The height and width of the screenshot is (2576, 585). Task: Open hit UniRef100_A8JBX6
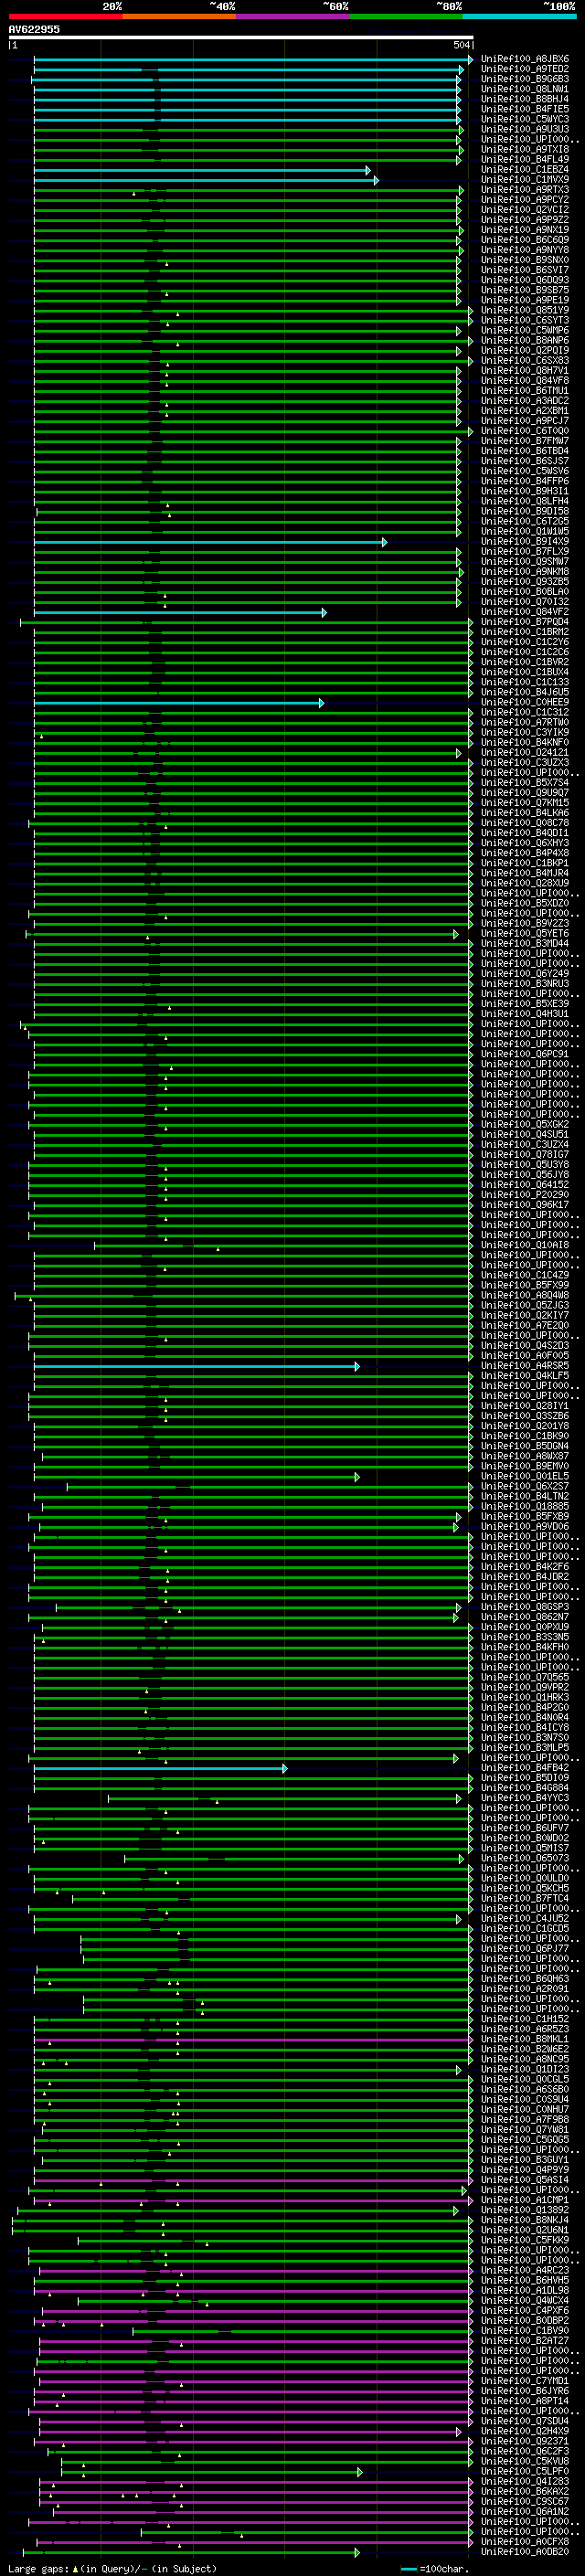pyautogui.click(x=525, y=59)
